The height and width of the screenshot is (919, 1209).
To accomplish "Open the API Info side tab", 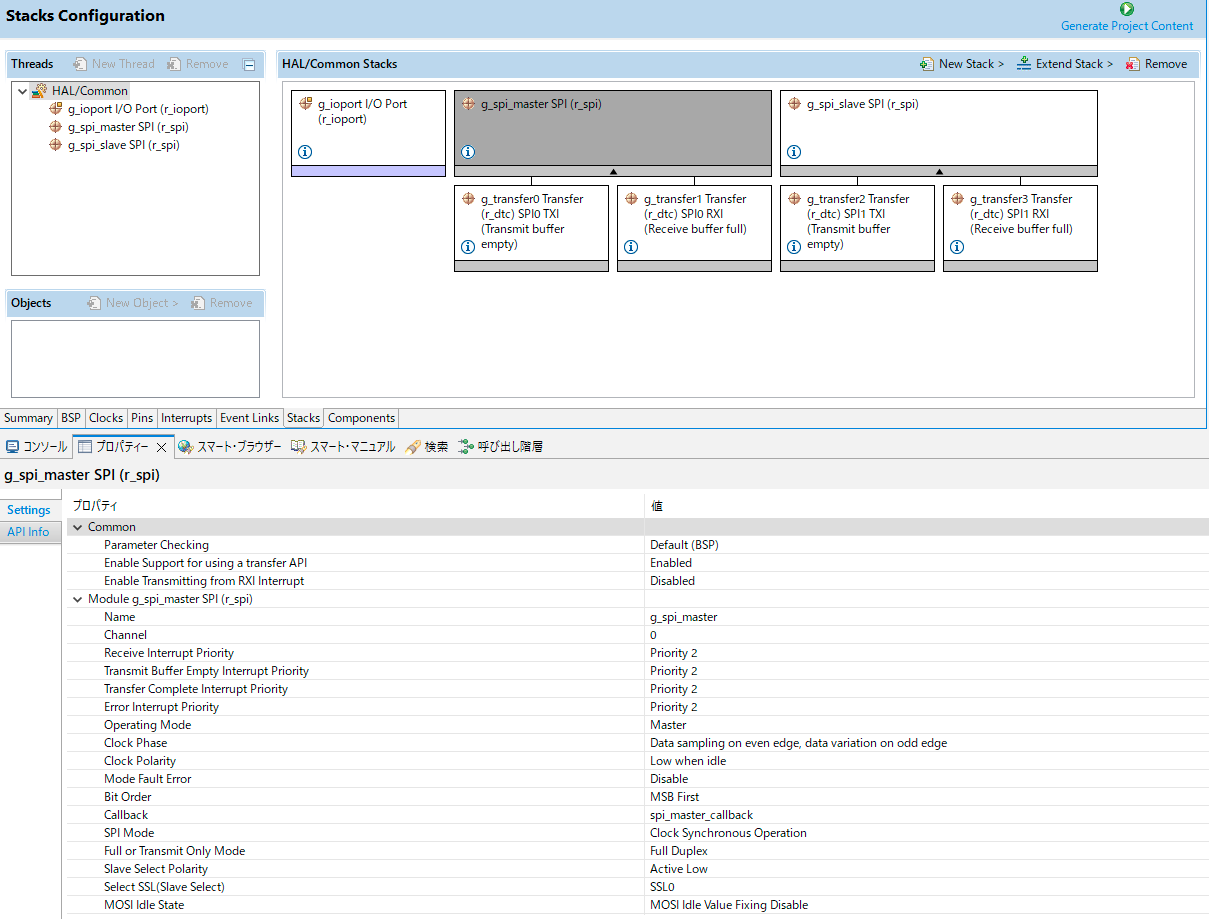I will [x=28, y=532].
